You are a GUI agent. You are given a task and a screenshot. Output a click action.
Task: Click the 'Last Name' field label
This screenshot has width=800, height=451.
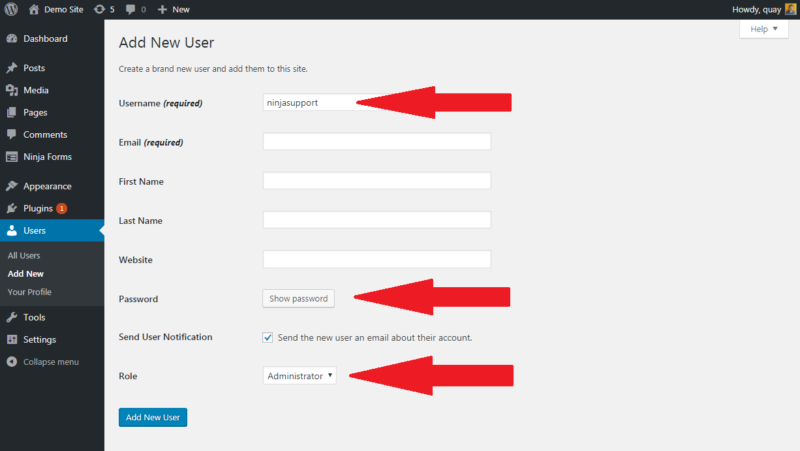pyautogui.click(x=140, y=221)
